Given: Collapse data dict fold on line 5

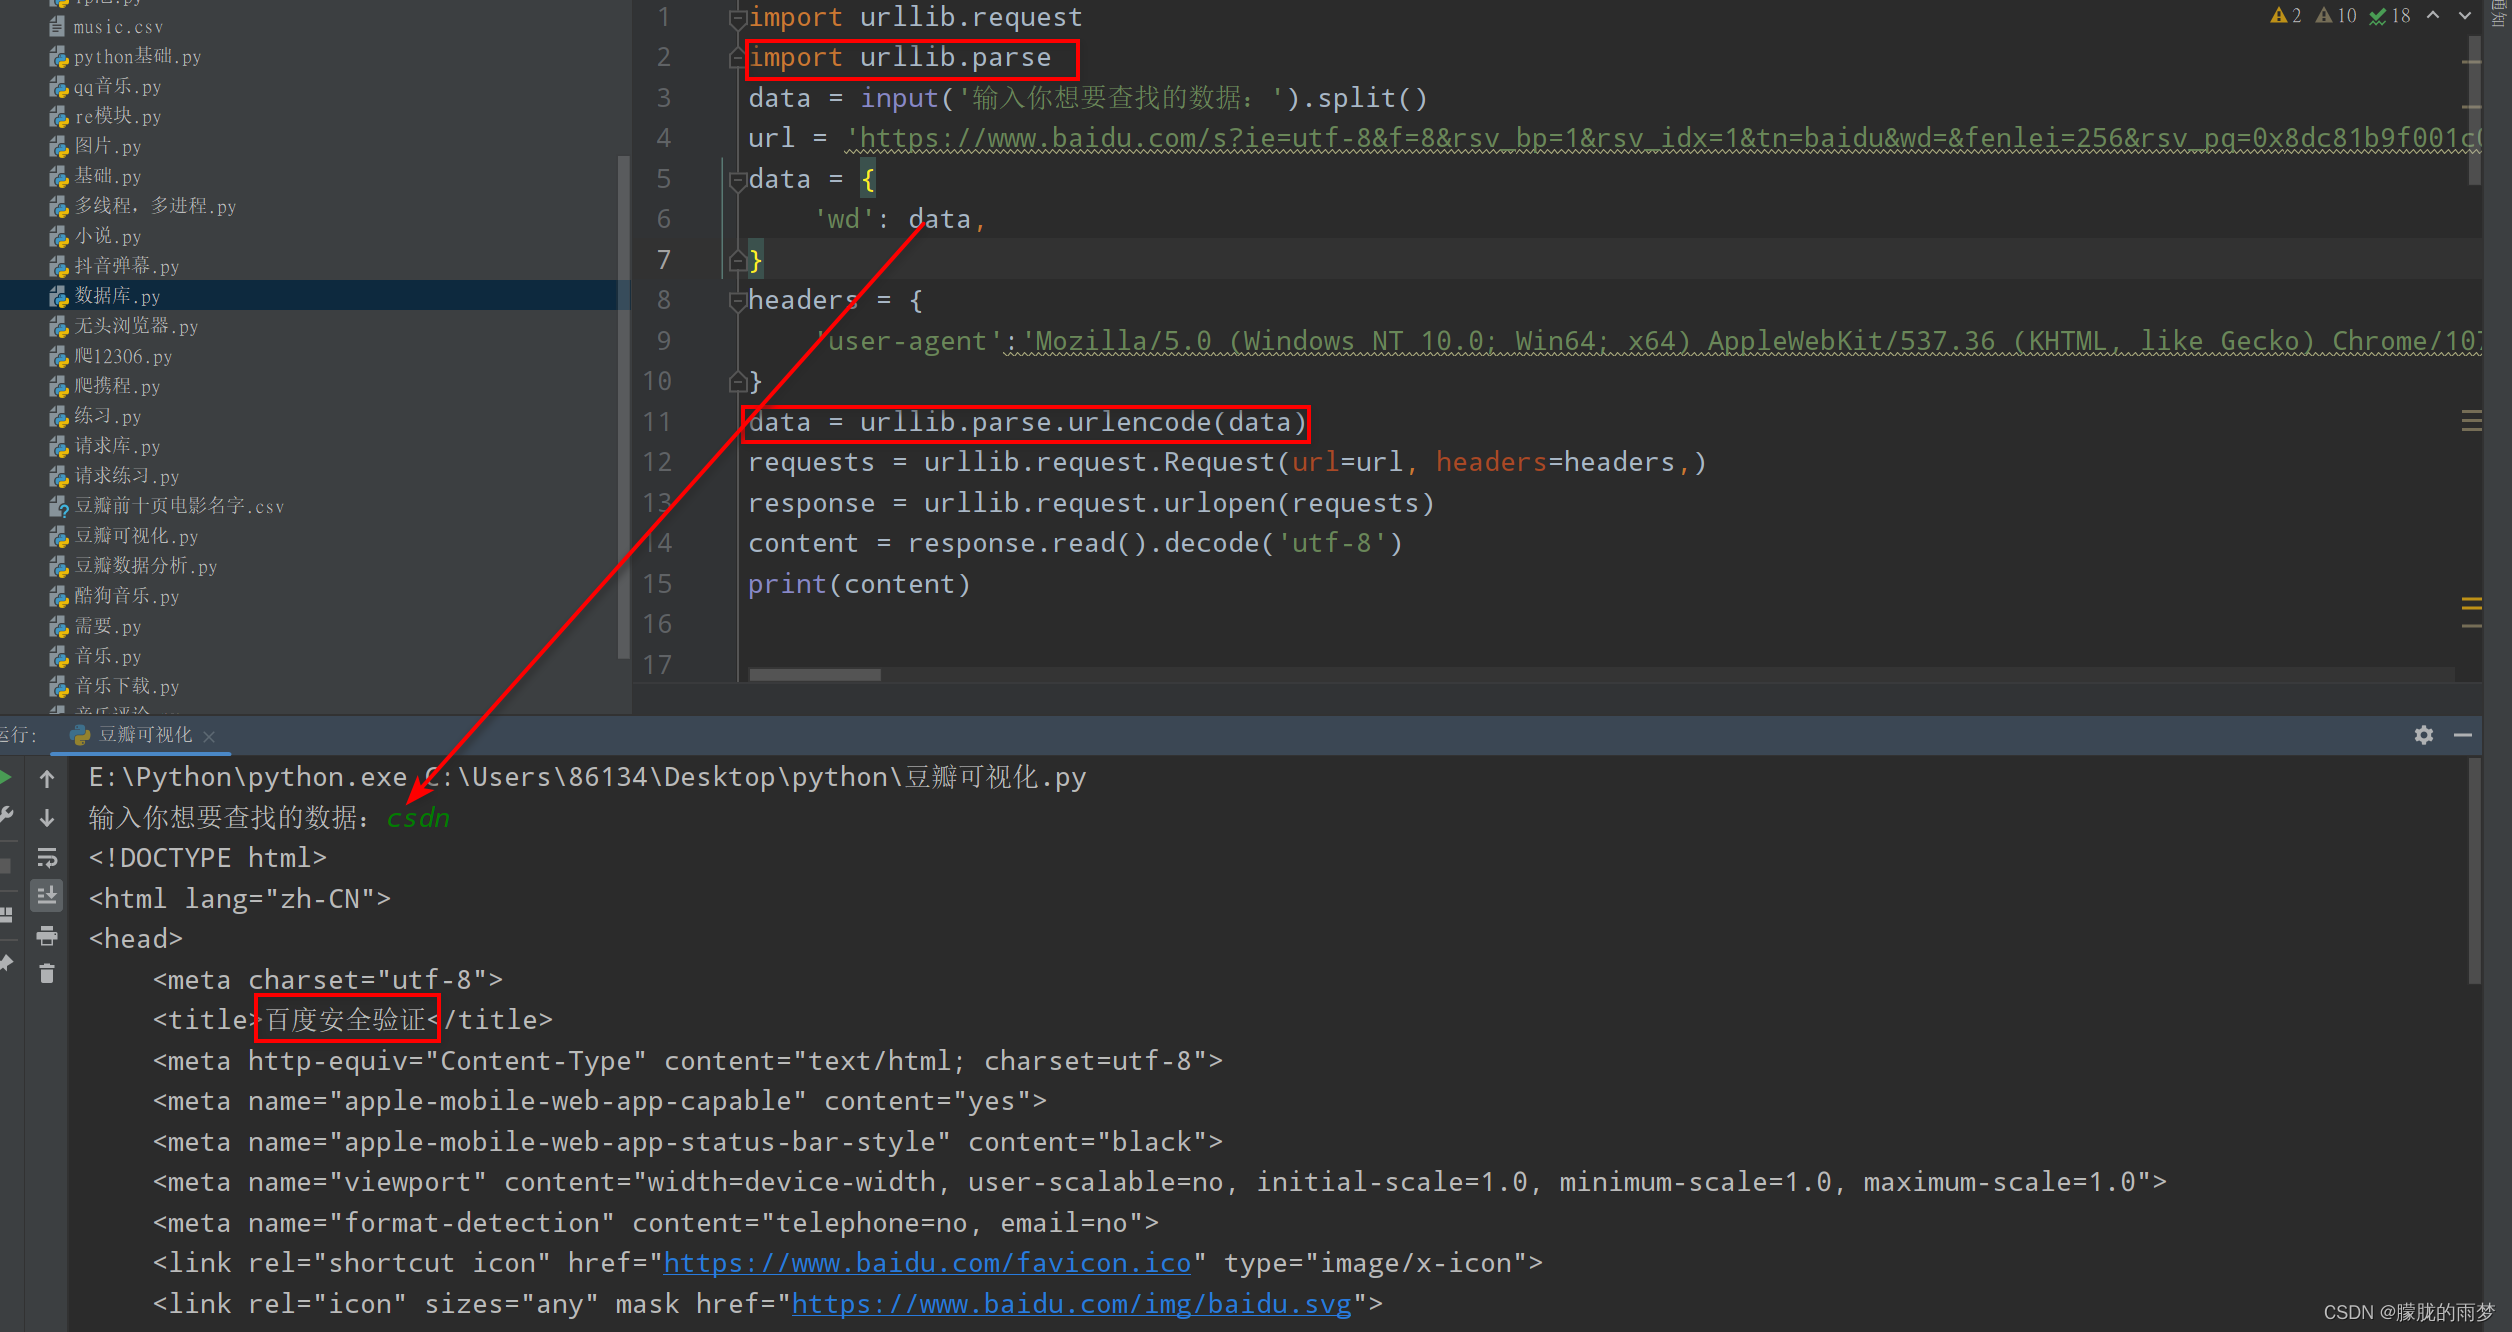Looking at the screenshot, I should coord(738,180).
